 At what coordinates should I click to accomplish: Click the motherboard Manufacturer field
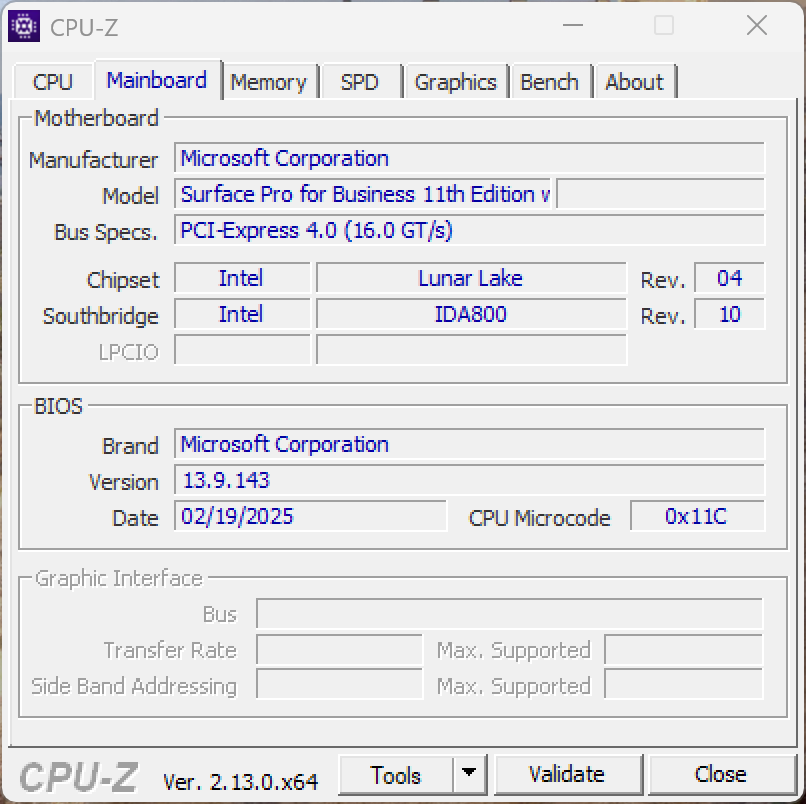pos(469,159)
